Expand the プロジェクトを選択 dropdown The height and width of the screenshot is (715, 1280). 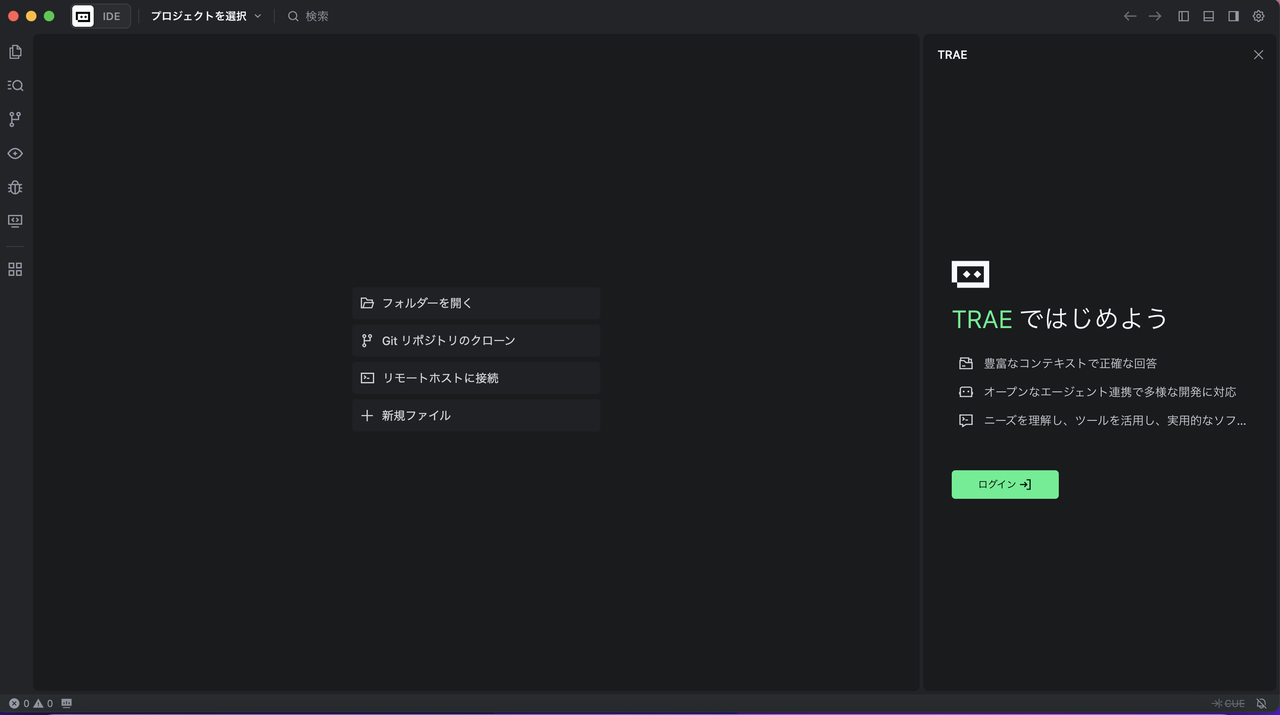(x=206, y=16)
